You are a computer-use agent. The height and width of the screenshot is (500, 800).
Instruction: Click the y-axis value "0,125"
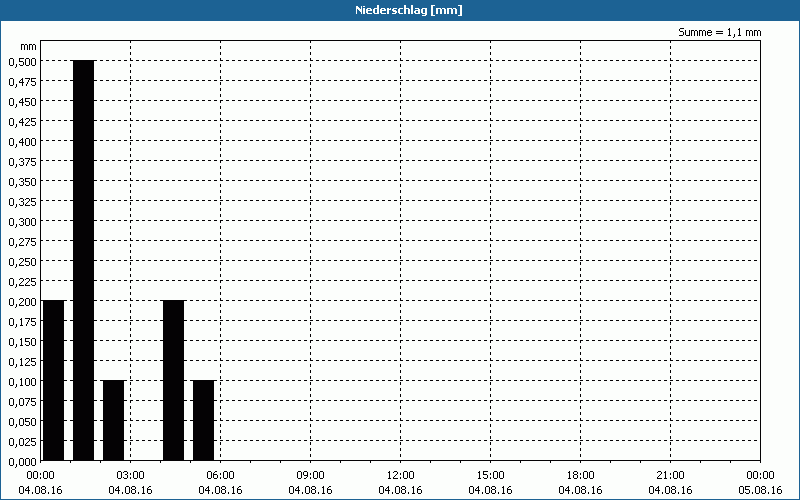click(22, 362)
